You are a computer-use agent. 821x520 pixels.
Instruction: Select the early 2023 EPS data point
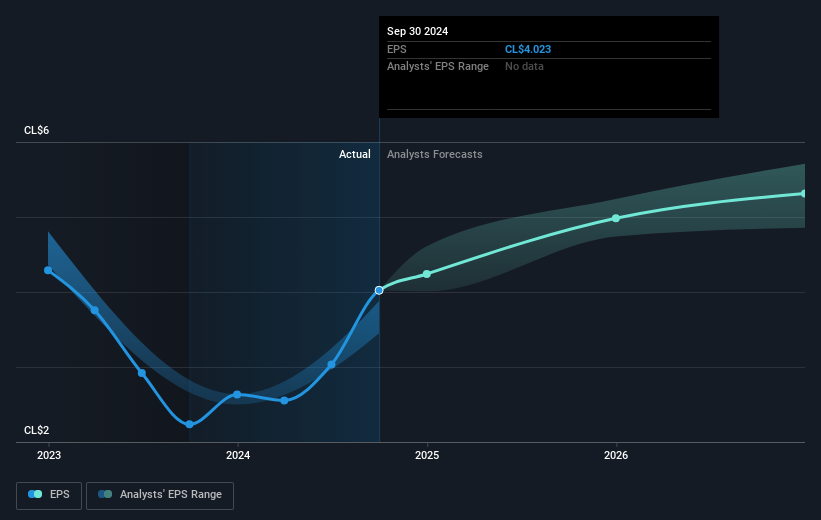pos(48,270)
